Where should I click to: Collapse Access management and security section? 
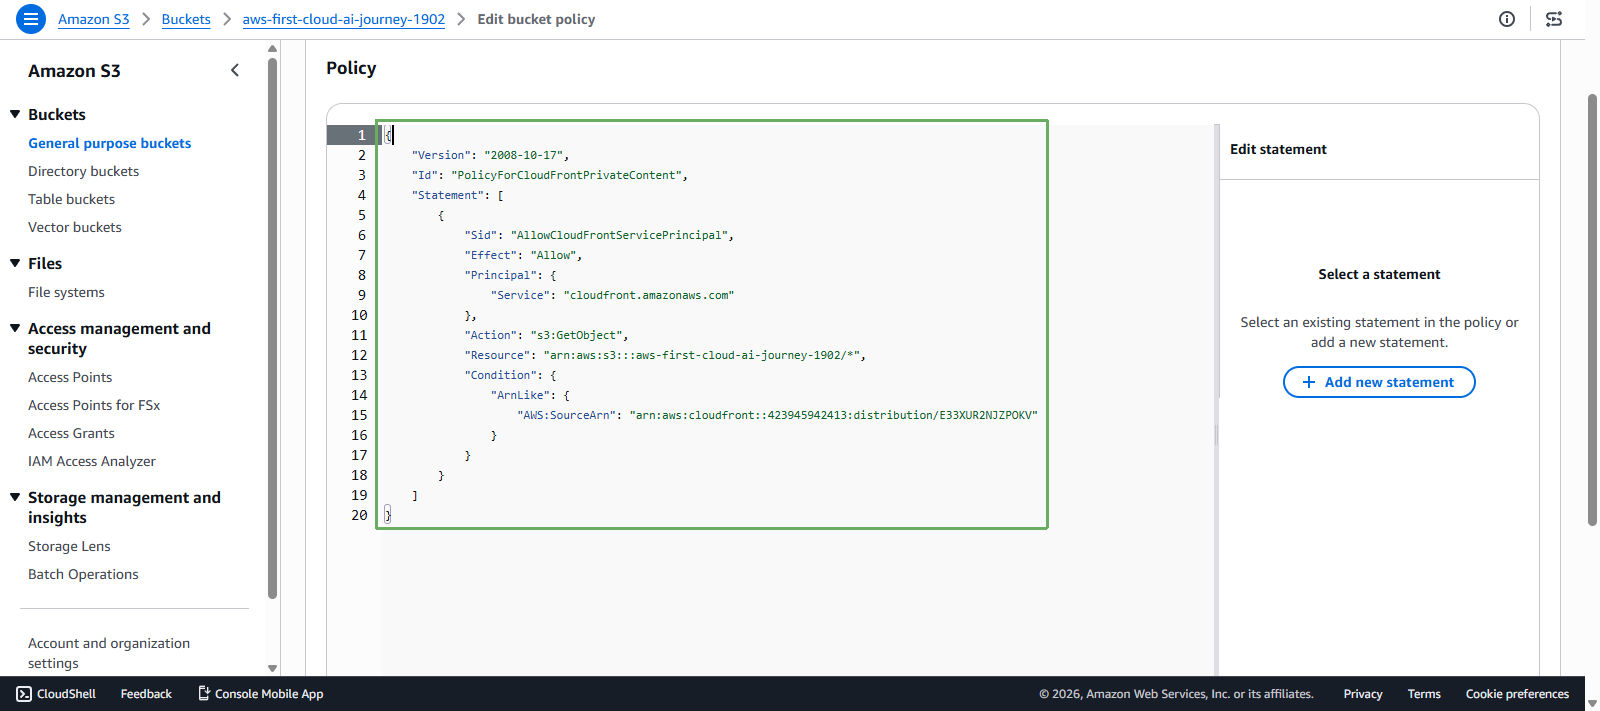(15, 328)
